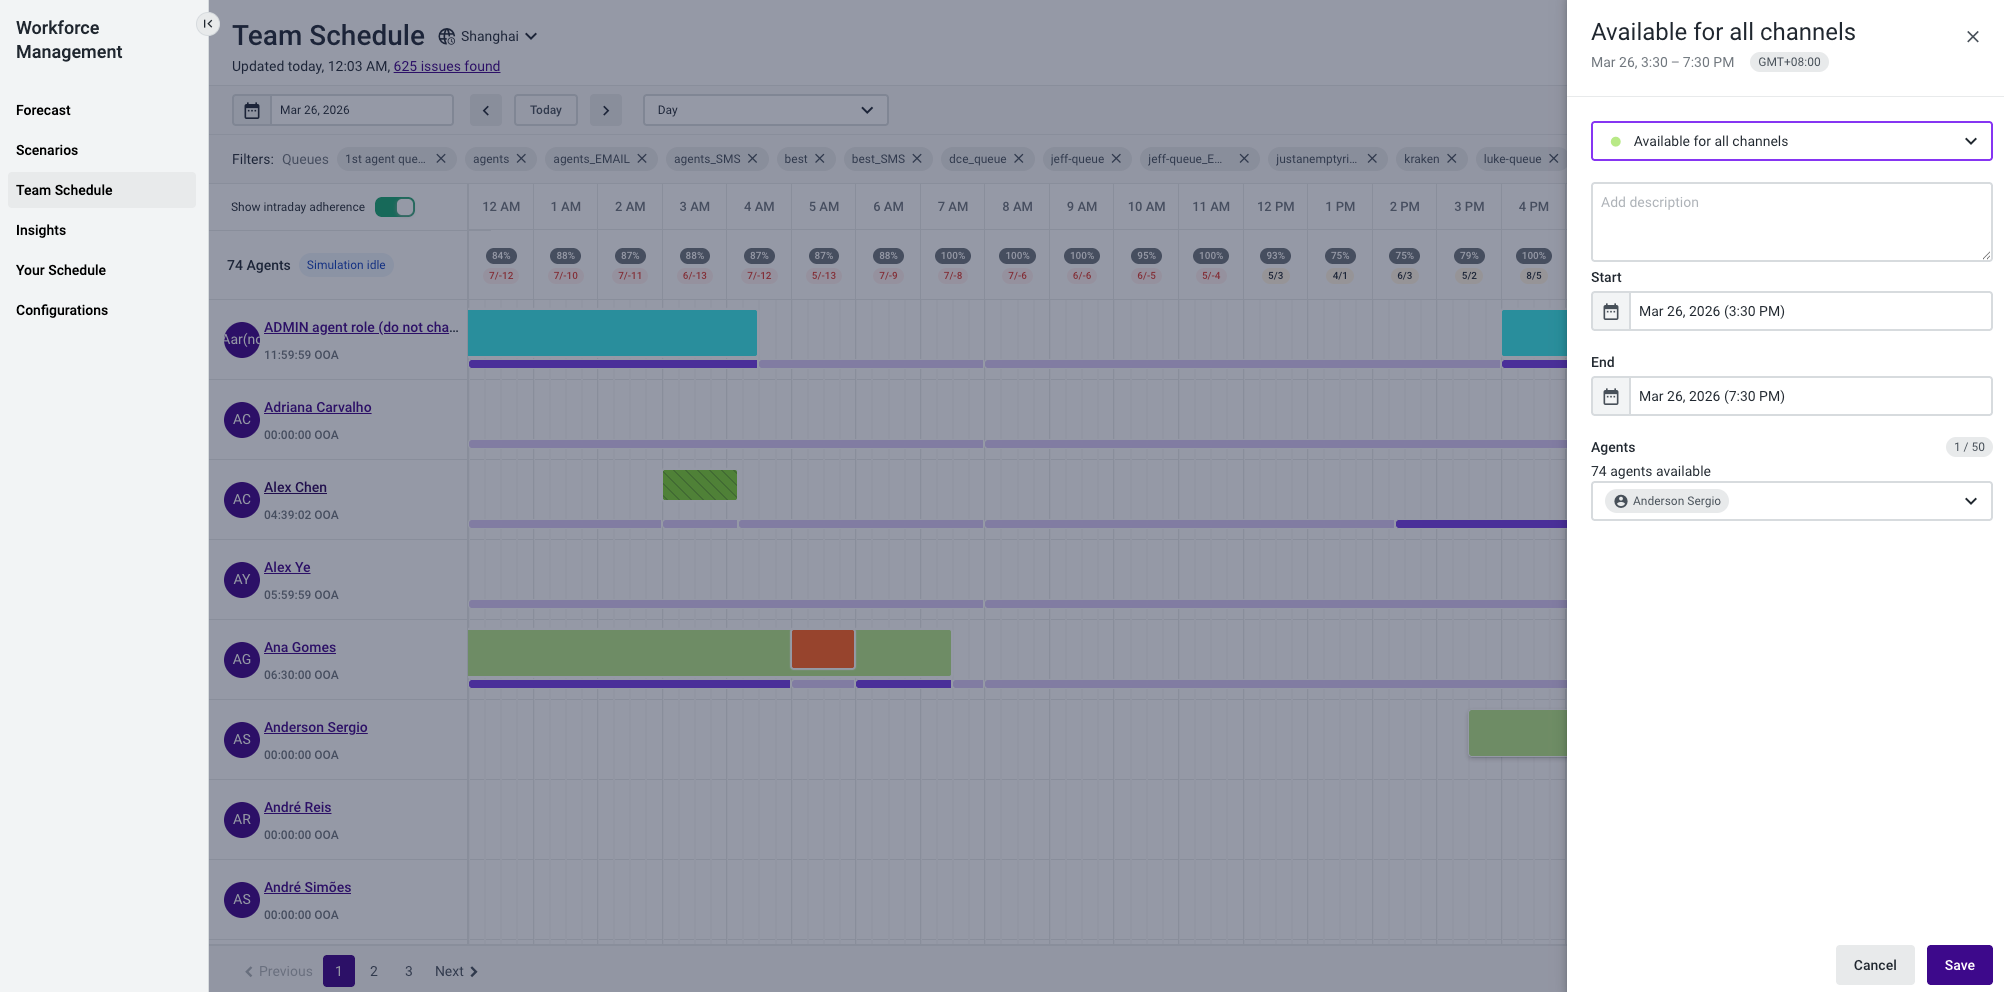Viewport: 2004px width, 992px height.
Task: Expand the Available for all channels dropdown
Action: 1792,141
